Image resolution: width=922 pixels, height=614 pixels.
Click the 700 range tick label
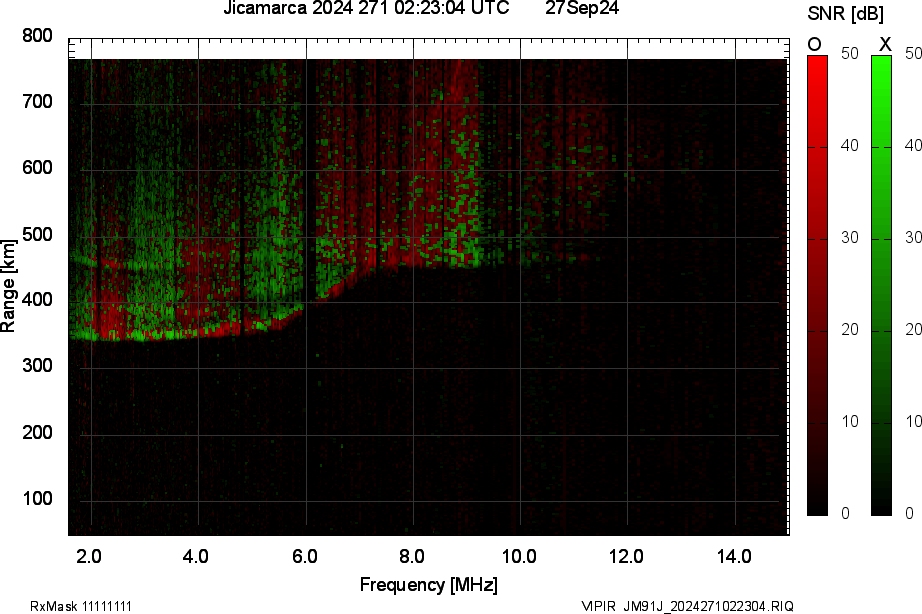tap(37, 102)
